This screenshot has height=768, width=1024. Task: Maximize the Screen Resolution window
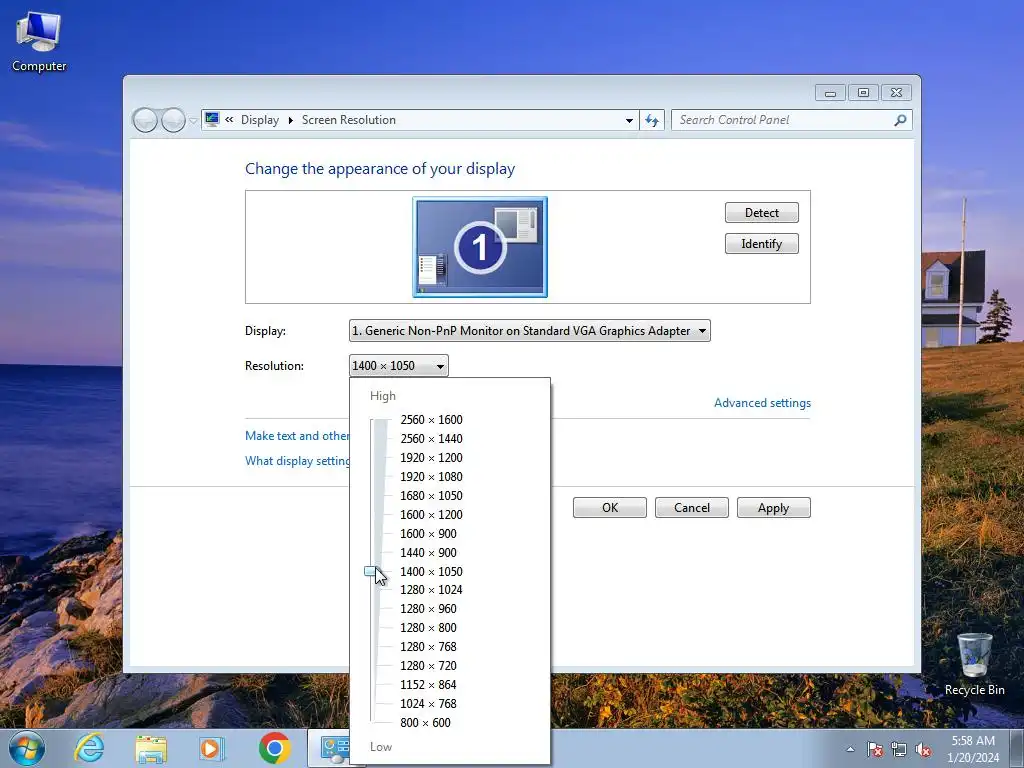coord(863,93)
